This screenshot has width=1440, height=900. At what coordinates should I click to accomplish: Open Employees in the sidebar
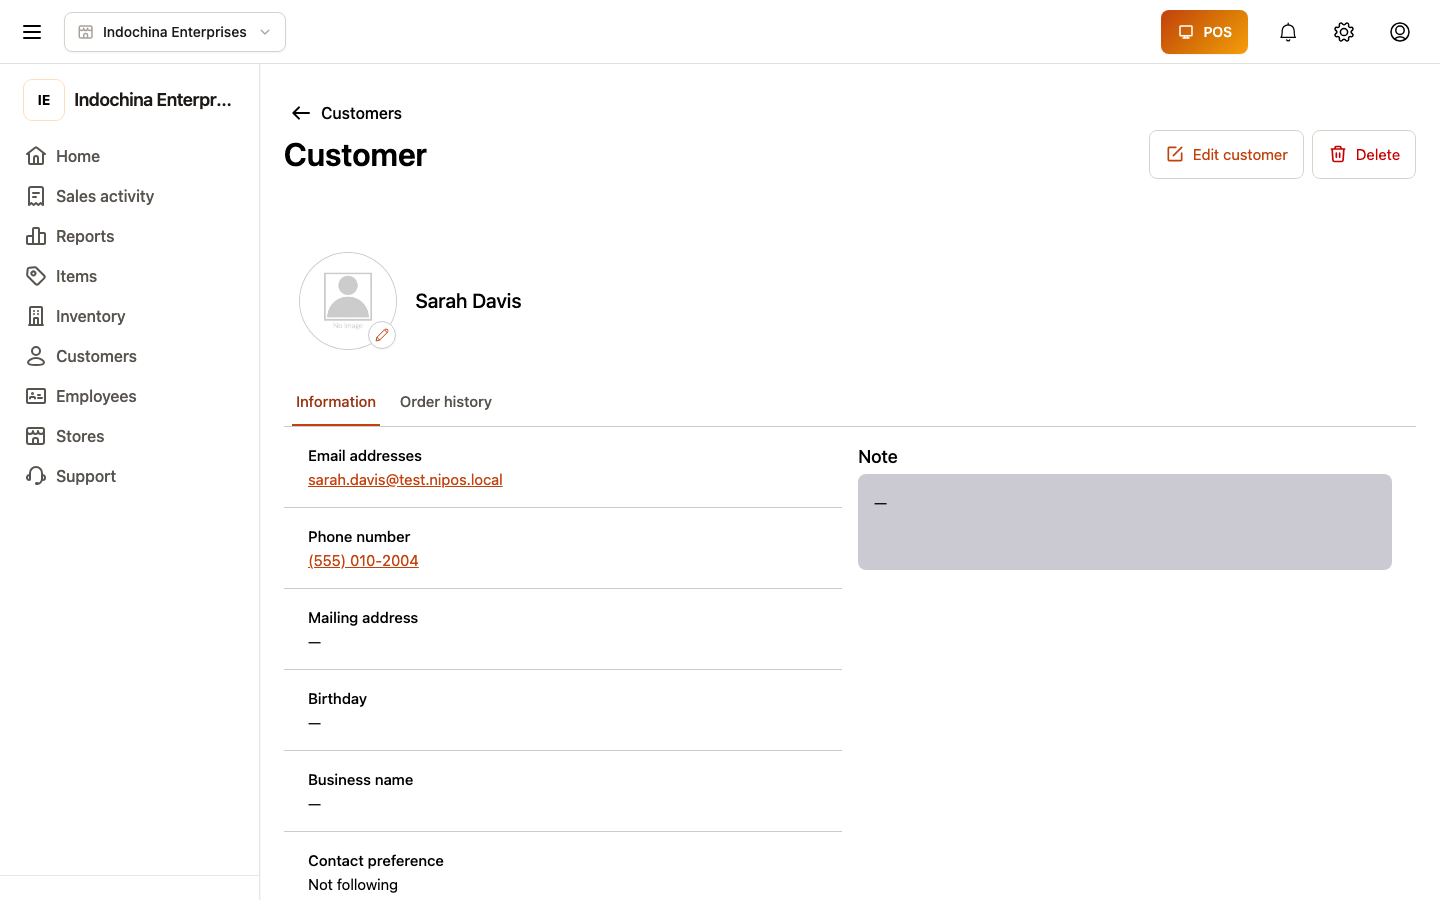pos(96,396)
